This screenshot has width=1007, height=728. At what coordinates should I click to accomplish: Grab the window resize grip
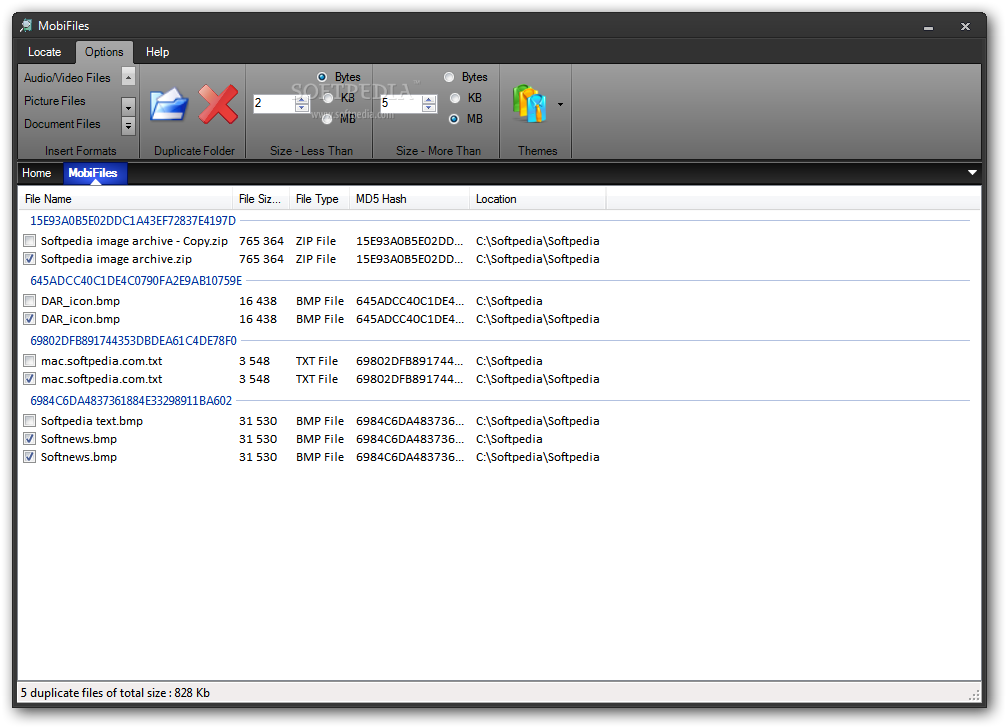point(974,695)
